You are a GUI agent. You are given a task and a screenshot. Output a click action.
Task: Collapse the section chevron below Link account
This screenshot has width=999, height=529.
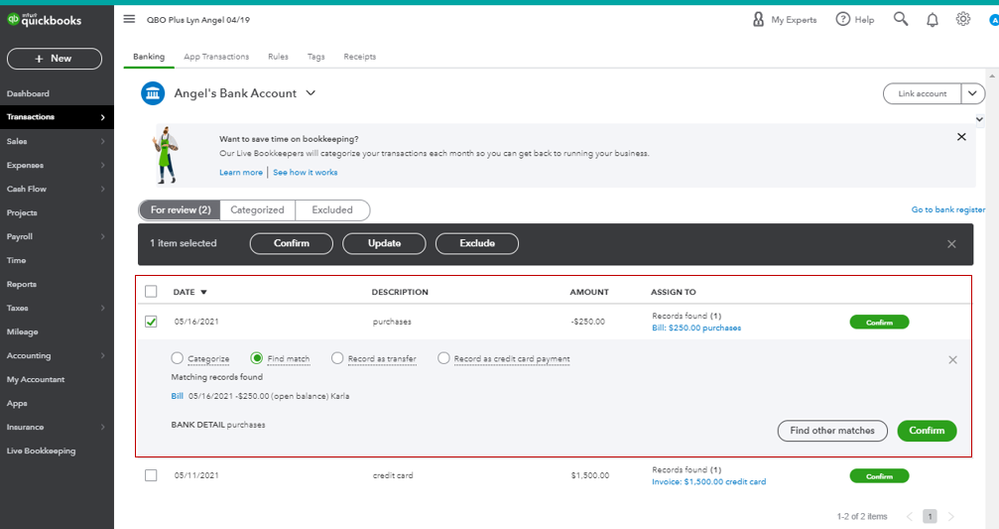tap(979, 119)
